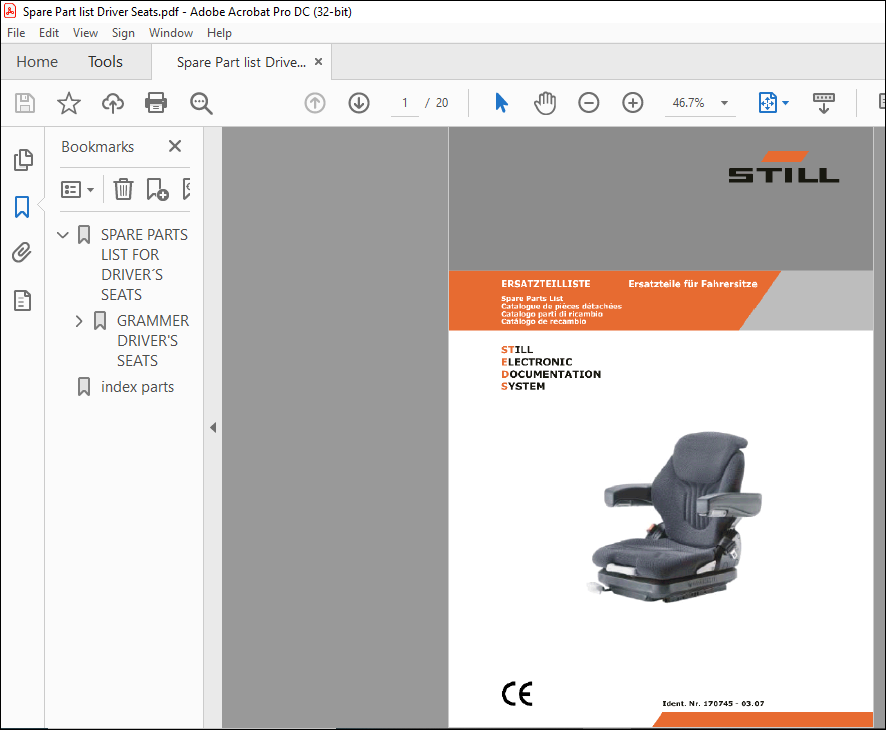Zoom in with the plus icon
Viewport: 886px width, 730px height.
pyautogui.click(x=633, y=103)
